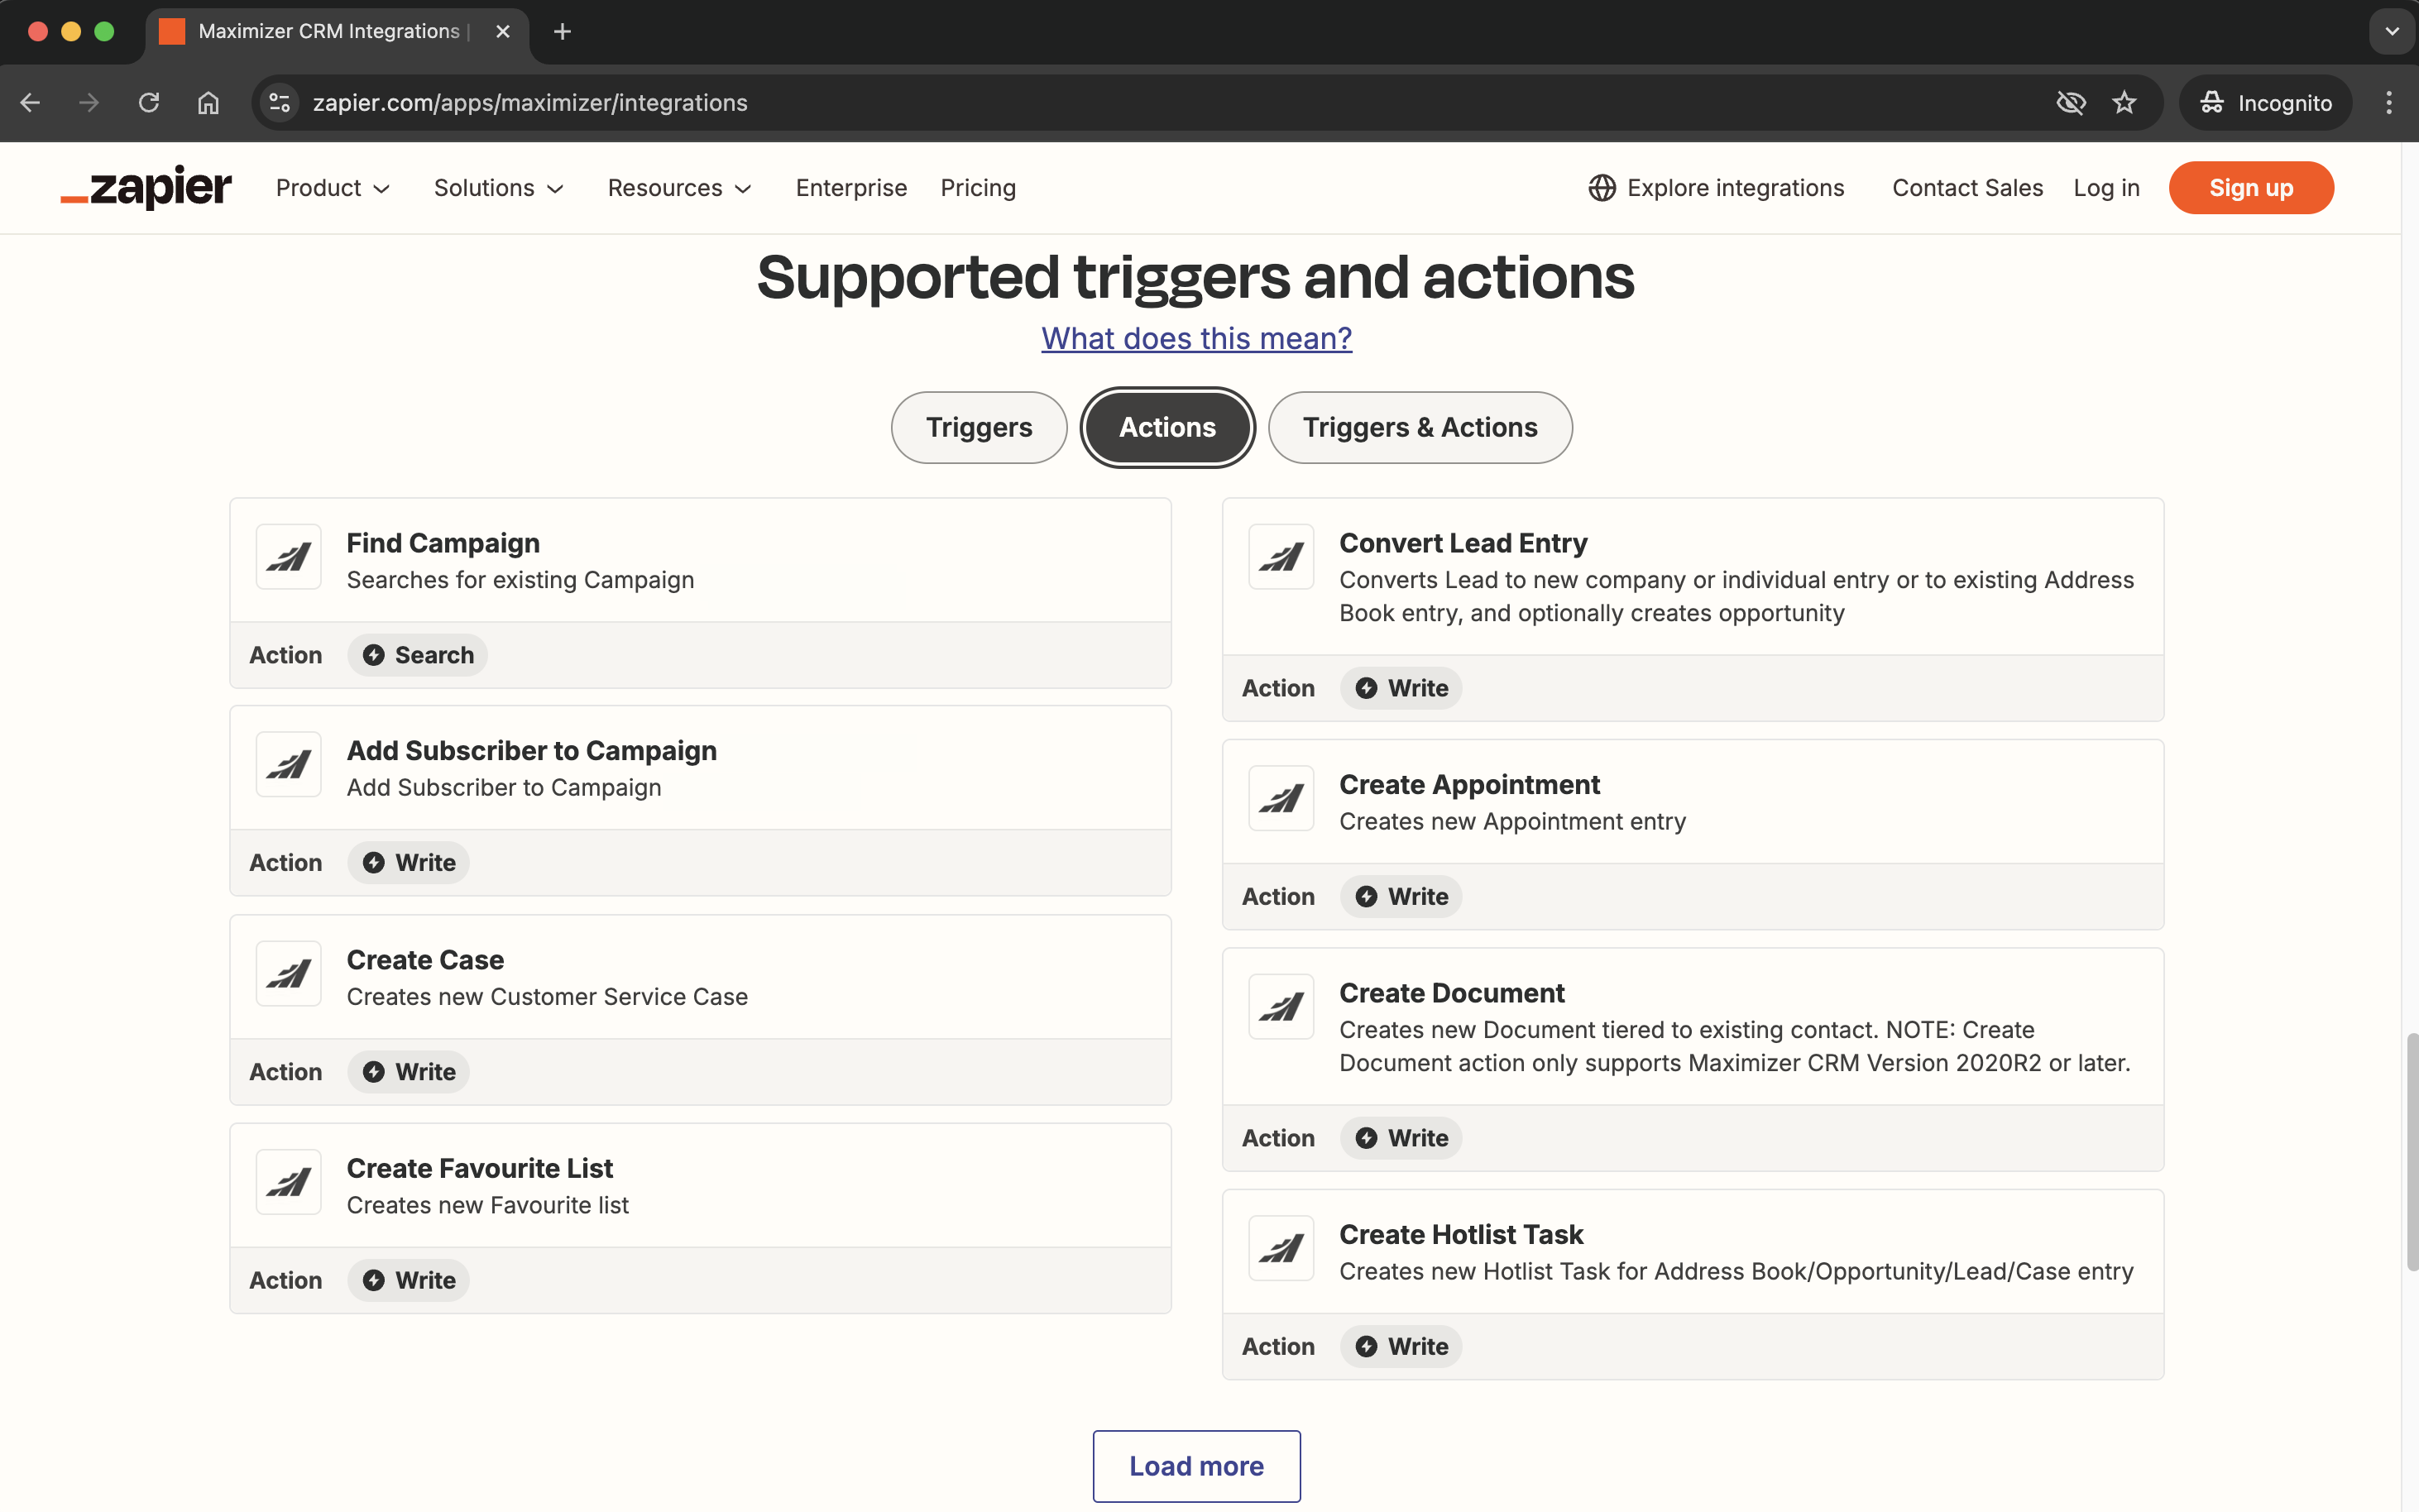Click Maximizer icon on Find Campaign card
Viewport: 2419px width, 1512px height.
(288, 557)
